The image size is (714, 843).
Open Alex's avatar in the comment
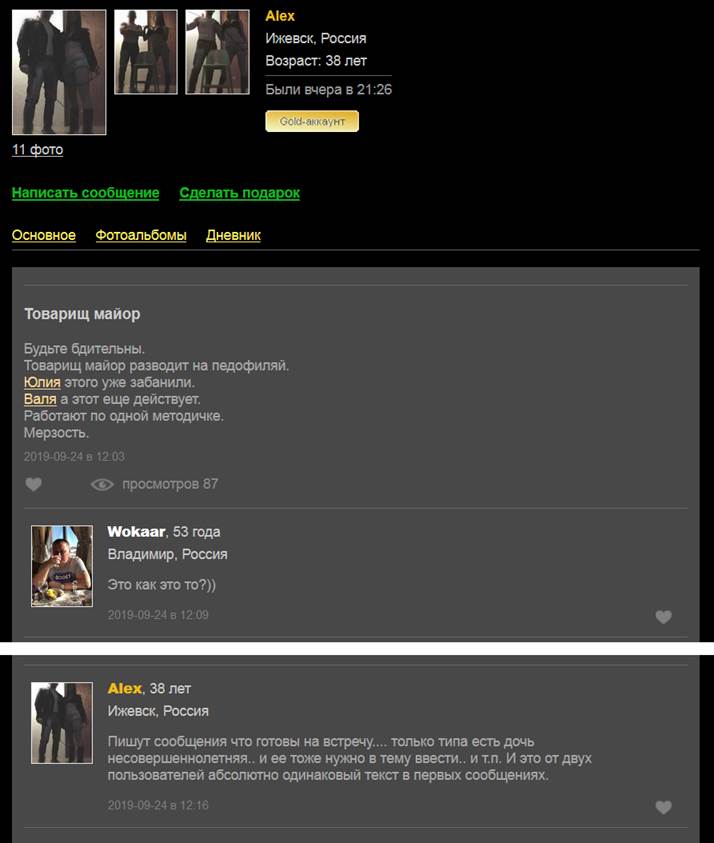62,723
